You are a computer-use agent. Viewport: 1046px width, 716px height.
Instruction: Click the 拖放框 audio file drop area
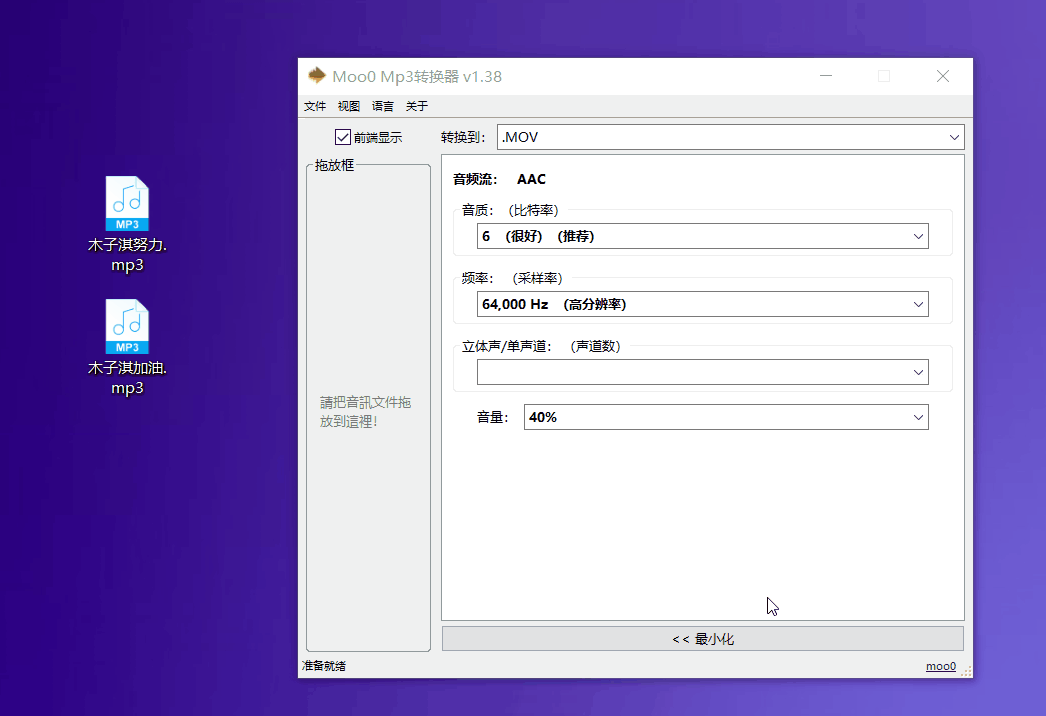(368, 408)
